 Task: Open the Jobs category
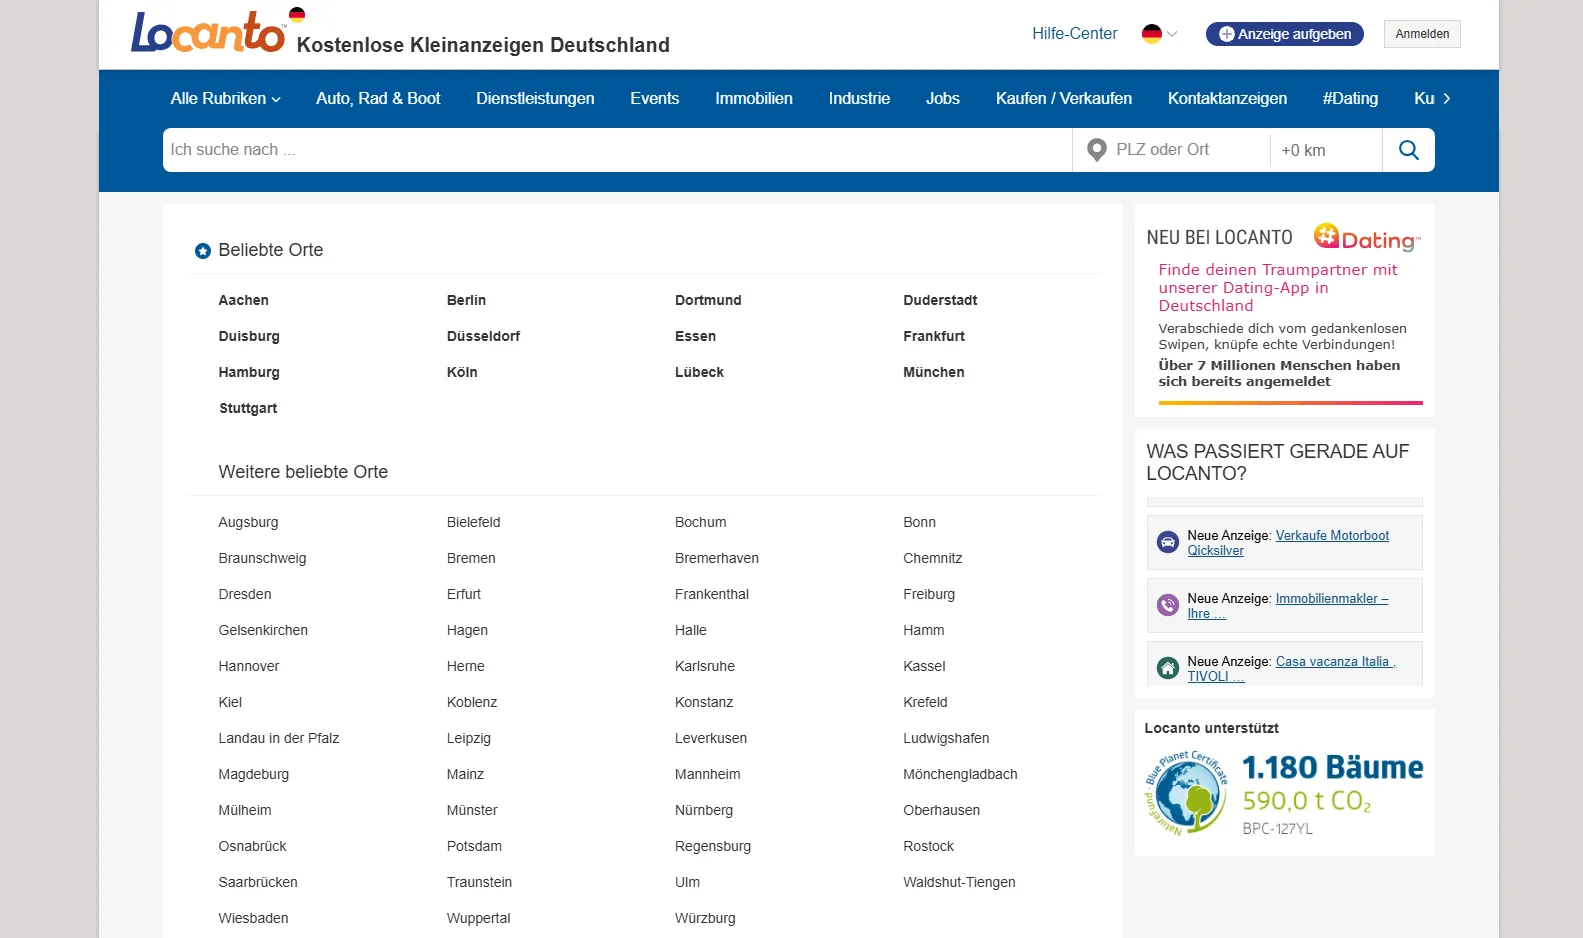(942, 98)
